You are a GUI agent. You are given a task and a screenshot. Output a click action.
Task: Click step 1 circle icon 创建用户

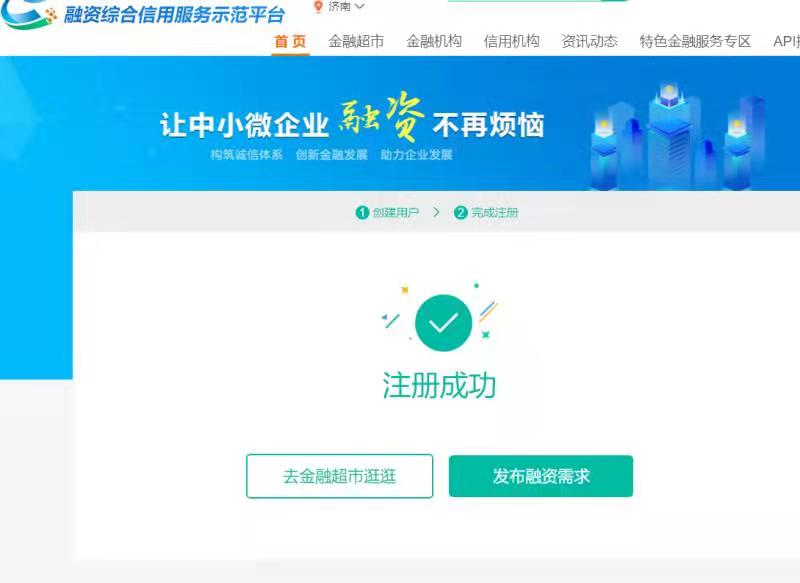point(362,213)
